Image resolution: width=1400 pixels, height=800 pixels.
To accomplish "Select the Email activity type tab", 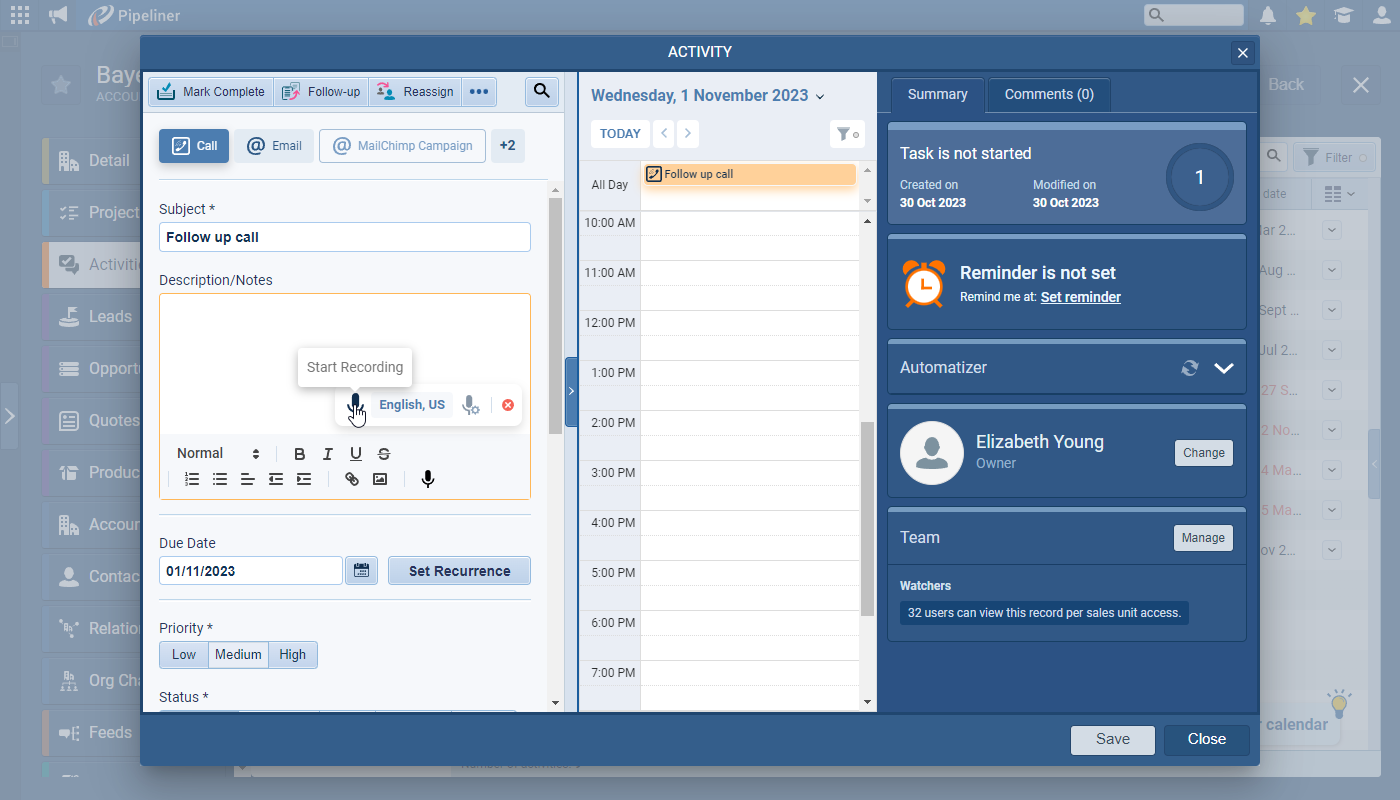I will pos(274,146).
